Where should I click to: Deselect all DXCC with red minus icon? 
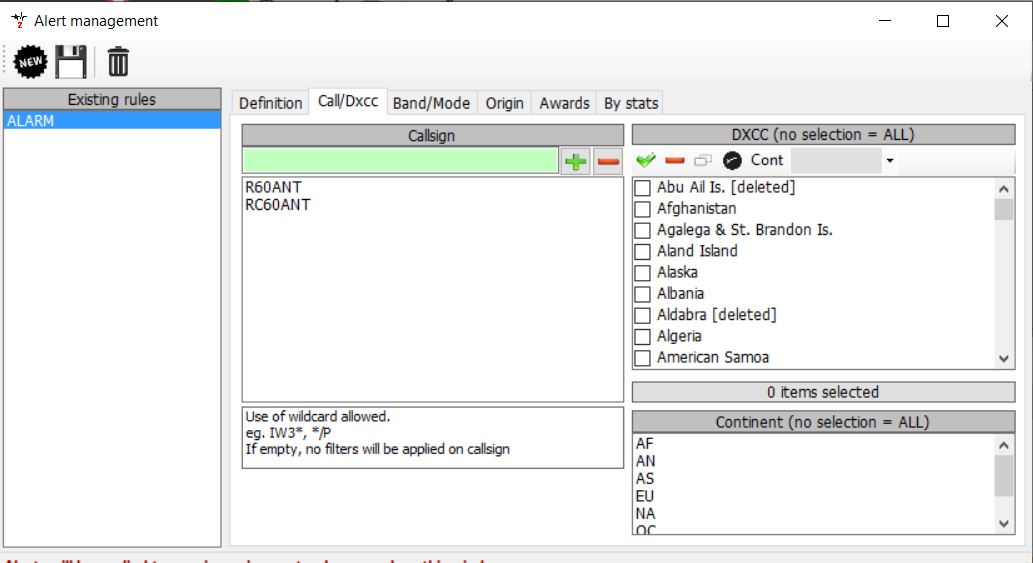(675, 160)
